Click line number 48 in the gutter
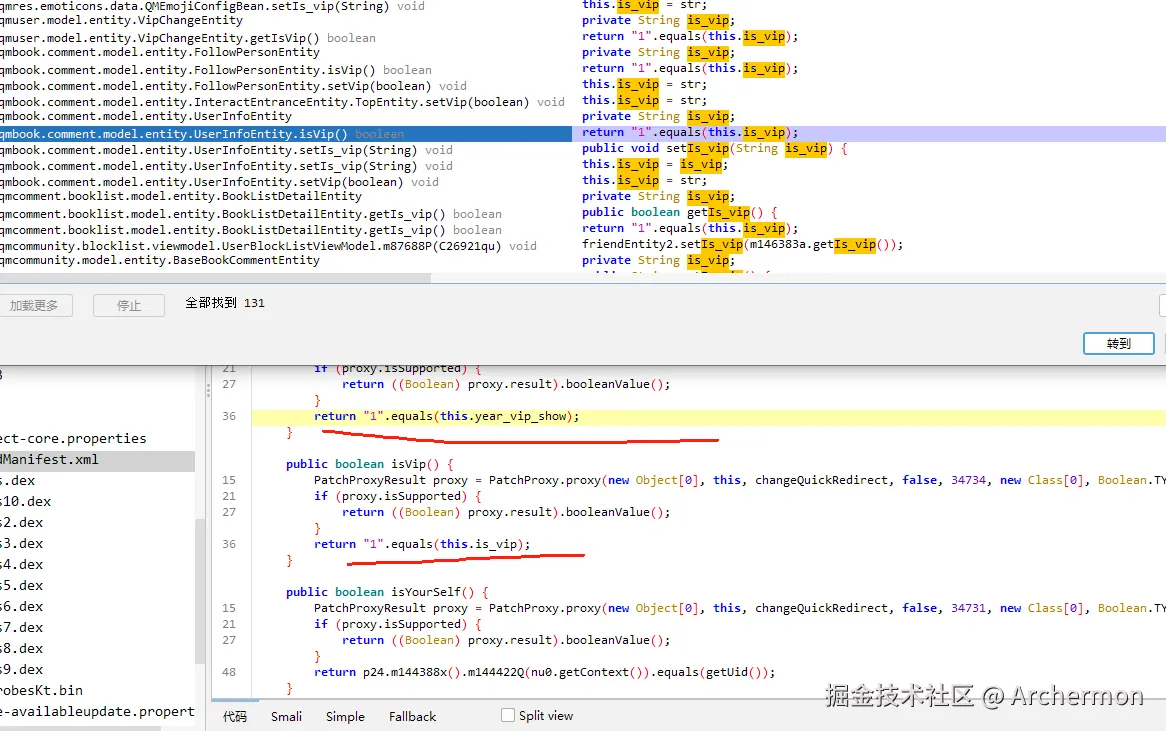 tap(229, 672)
